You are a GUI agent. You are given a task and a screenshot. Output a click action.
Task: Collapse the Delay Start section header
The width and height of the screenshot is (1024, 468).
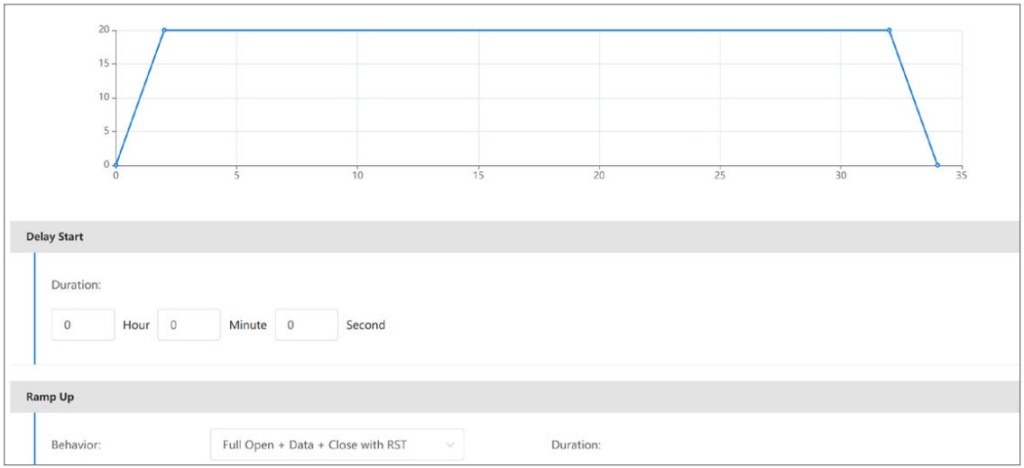(54, 237)
